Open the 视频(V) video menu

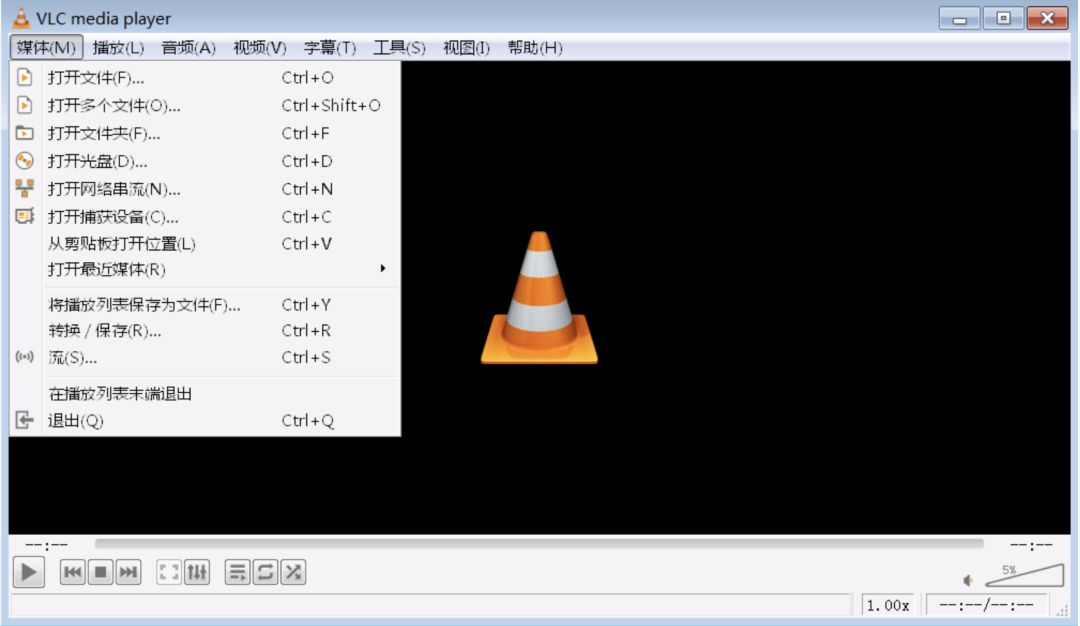260,48
